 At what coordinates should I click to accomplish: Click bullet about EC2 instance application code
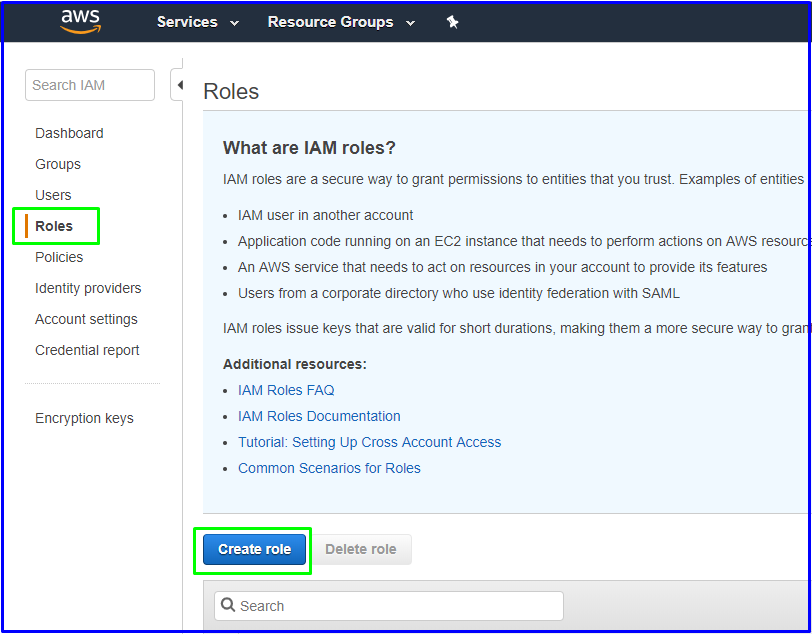point(524,241)
